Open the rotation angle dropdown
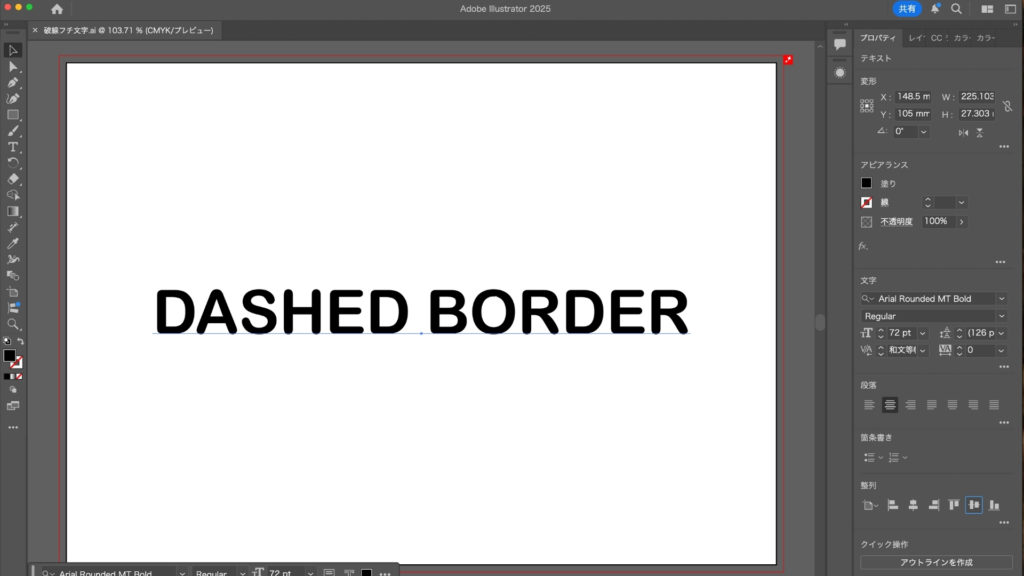Viewport: 1024px width, 576px height. [x=923, y=132]
